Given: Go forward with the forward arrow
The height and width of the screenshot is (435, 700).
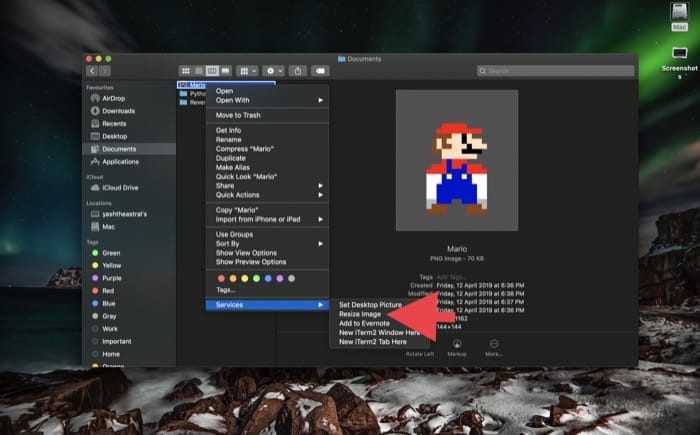Looking at the screenshot, I should [x=105, y=71].
